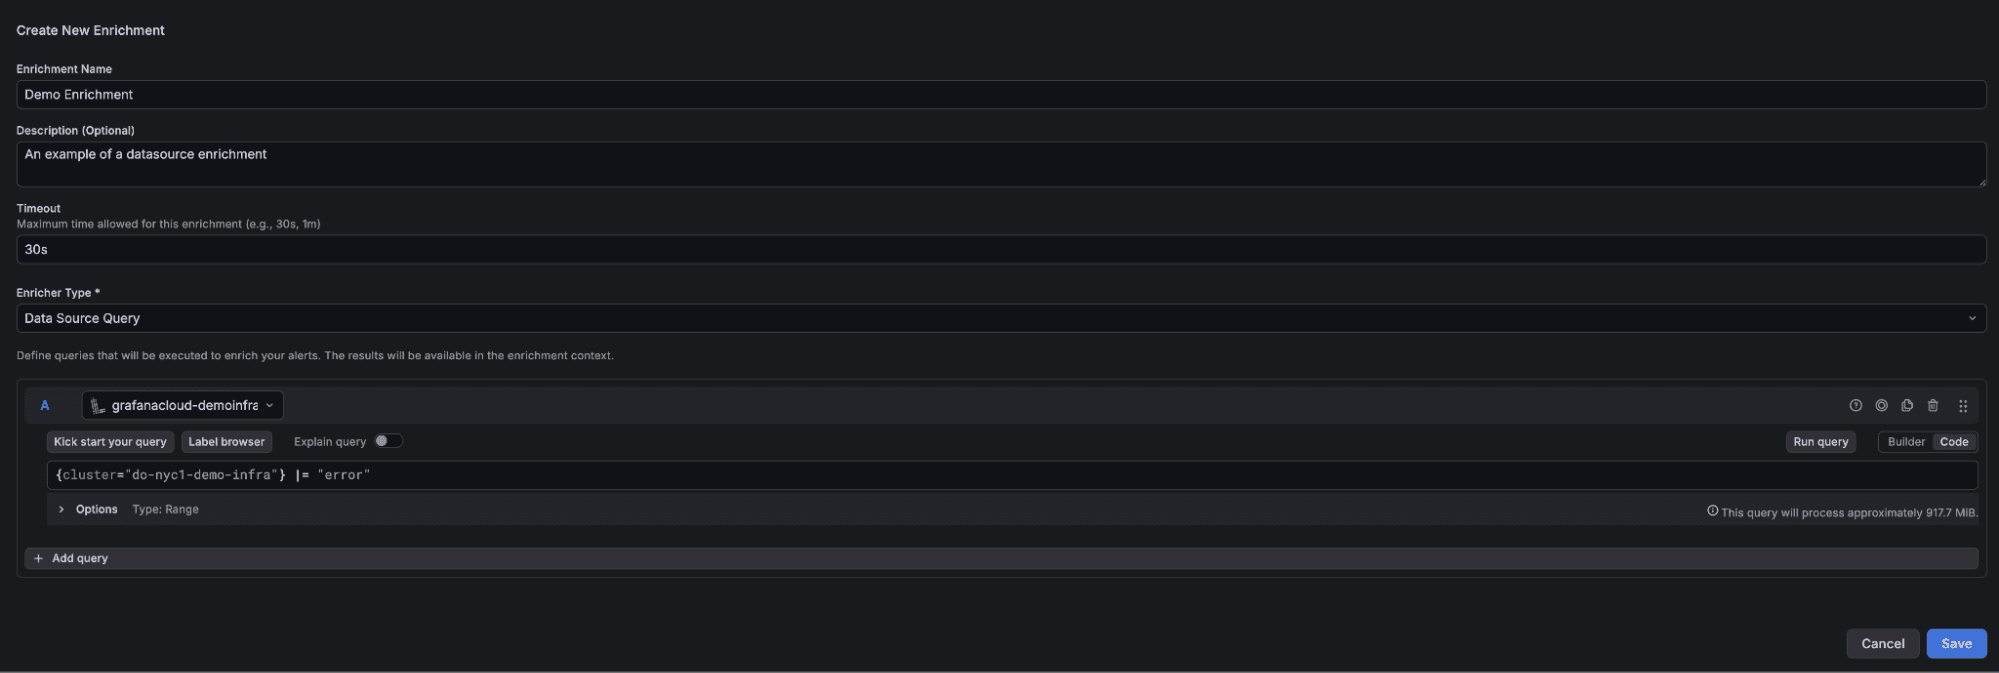Save the new enrichment

pos(1956,643)
